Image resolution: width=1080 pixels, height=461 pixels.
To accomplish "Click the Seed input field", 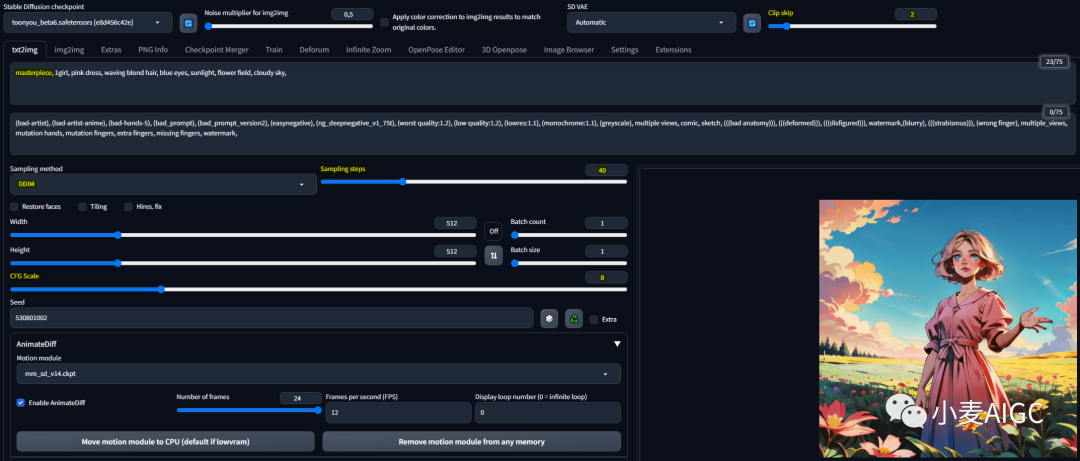I will click(272, 318).
